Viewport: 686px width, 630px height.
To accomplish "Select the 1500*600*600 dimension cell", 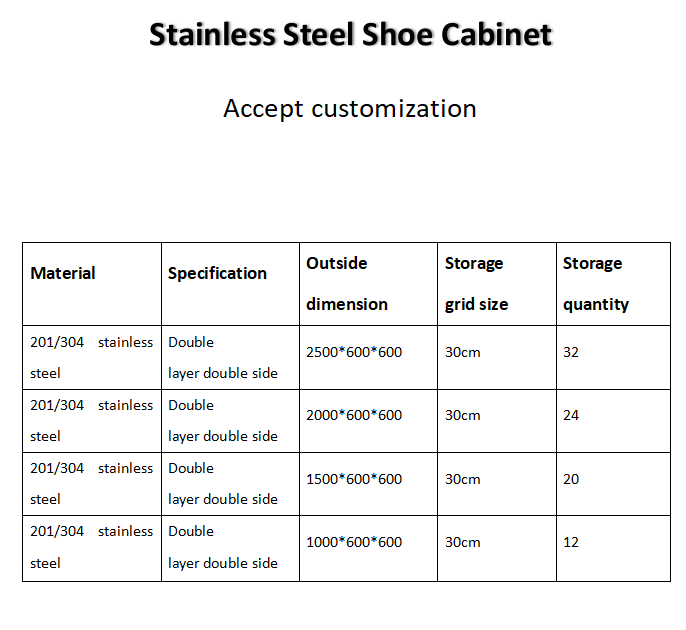I will [x=354, y=479].
